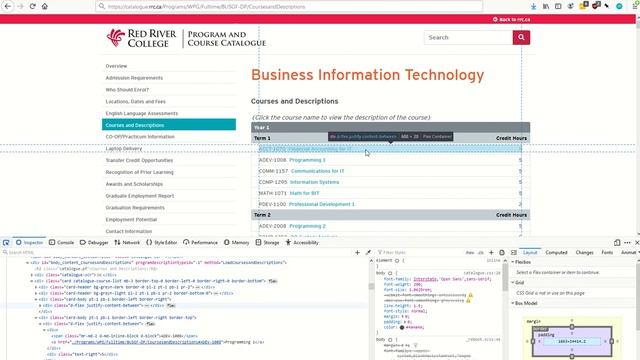Open the Network tab
The image size is (640, 360).
point(127,242)
